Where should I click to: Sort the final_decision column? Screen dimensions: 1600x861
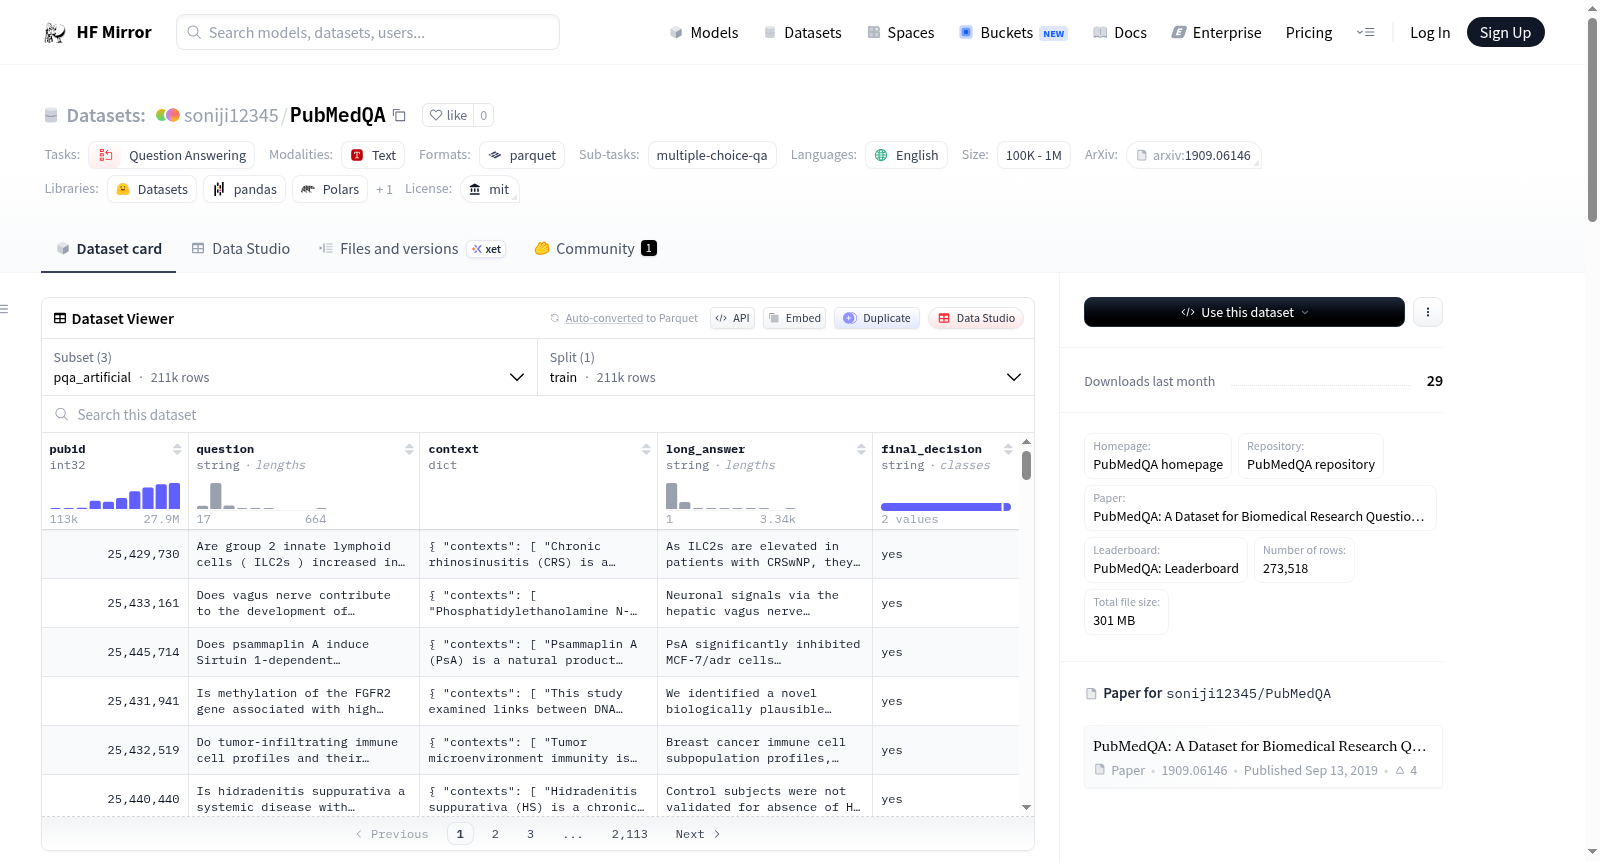[x=1008, y=450]
